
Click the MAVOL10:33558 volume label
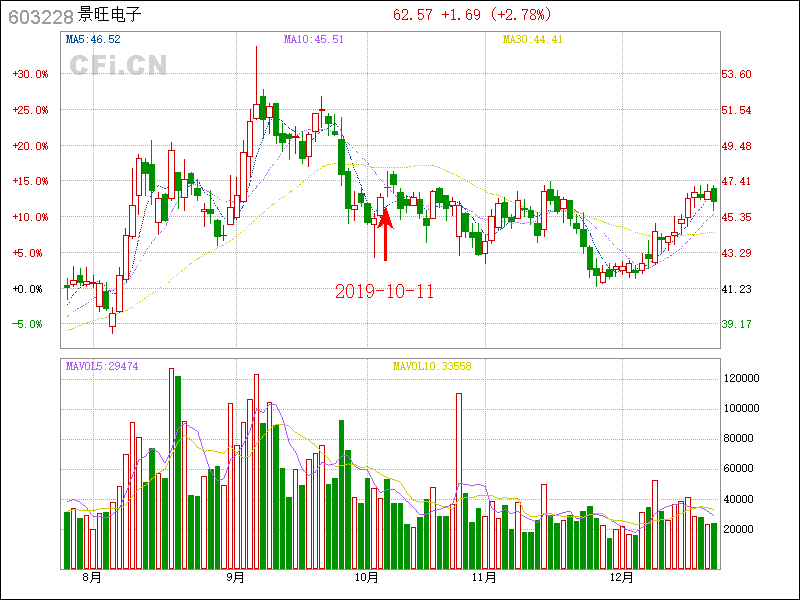click(x=432, y=366)
